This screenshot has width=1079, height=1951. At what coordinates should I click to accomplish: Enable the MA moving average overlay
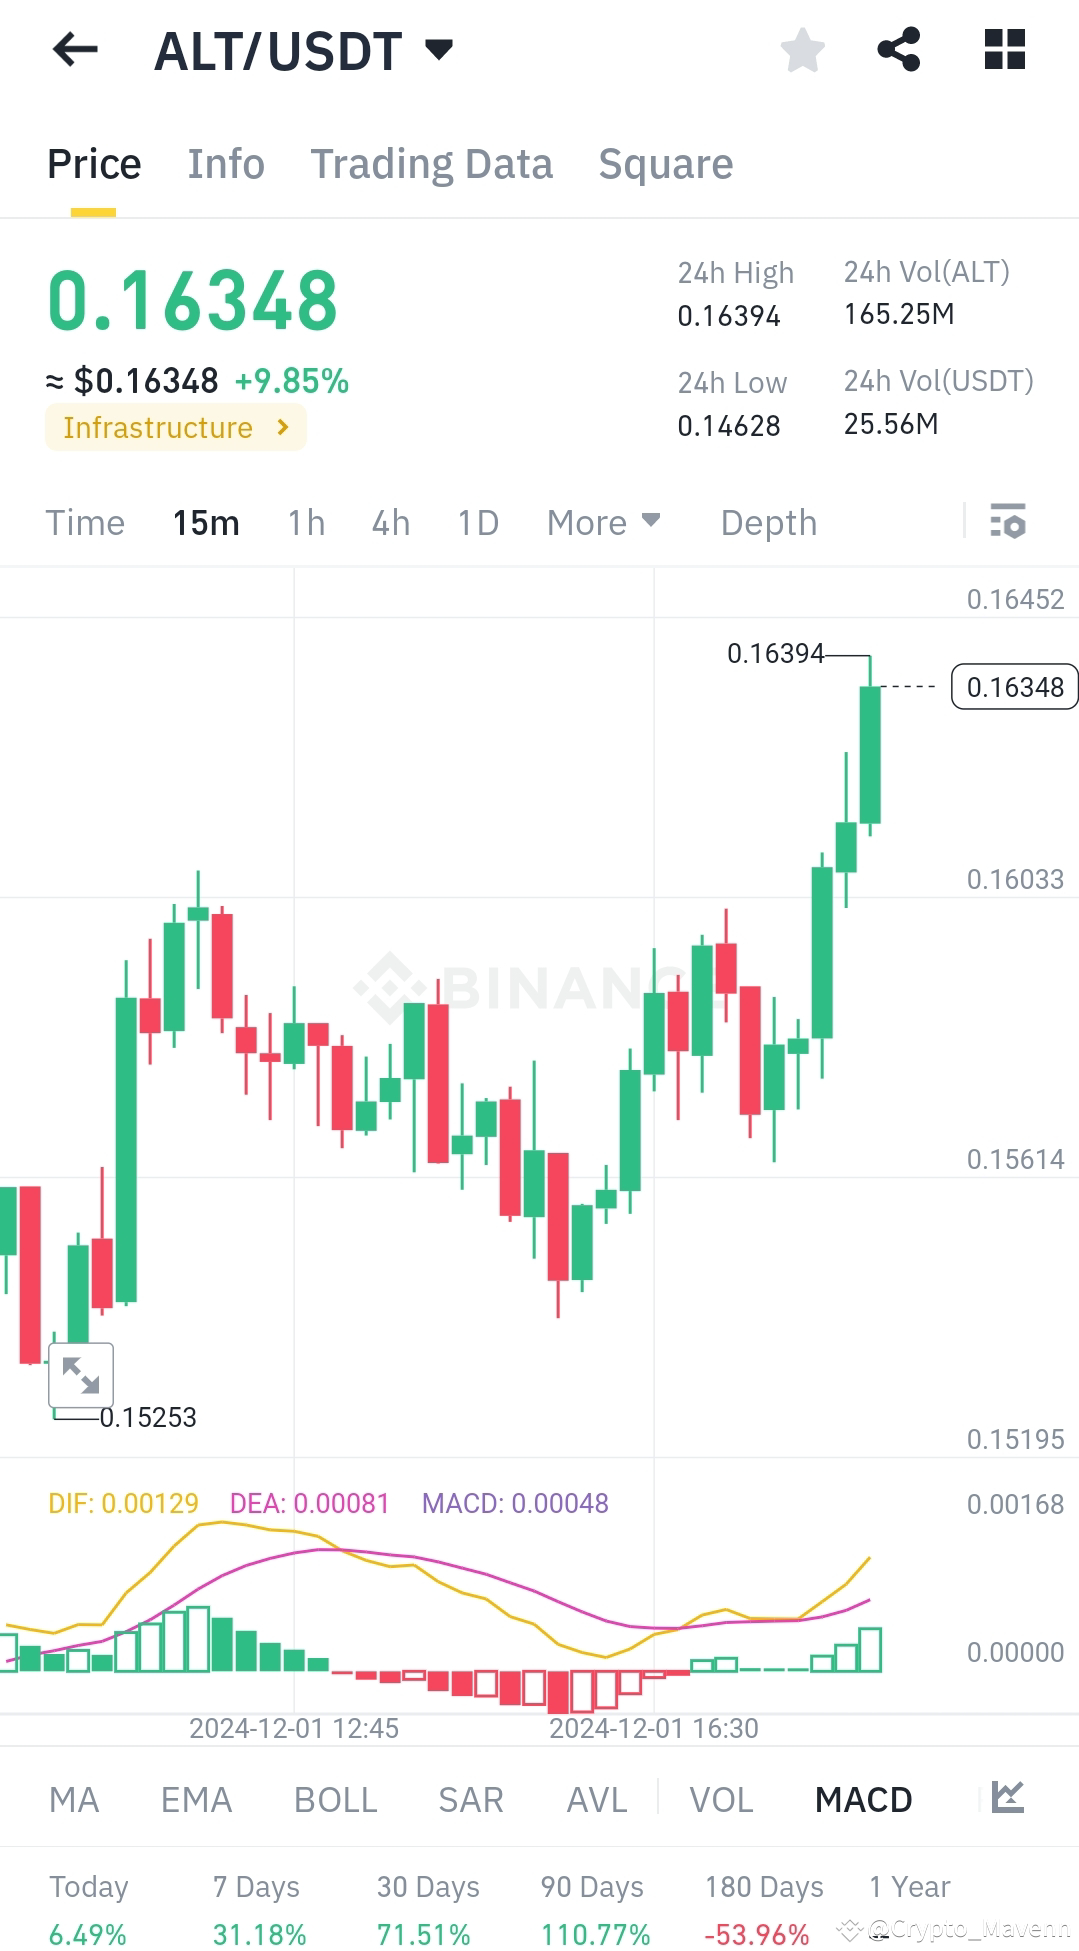(74, 1798)
